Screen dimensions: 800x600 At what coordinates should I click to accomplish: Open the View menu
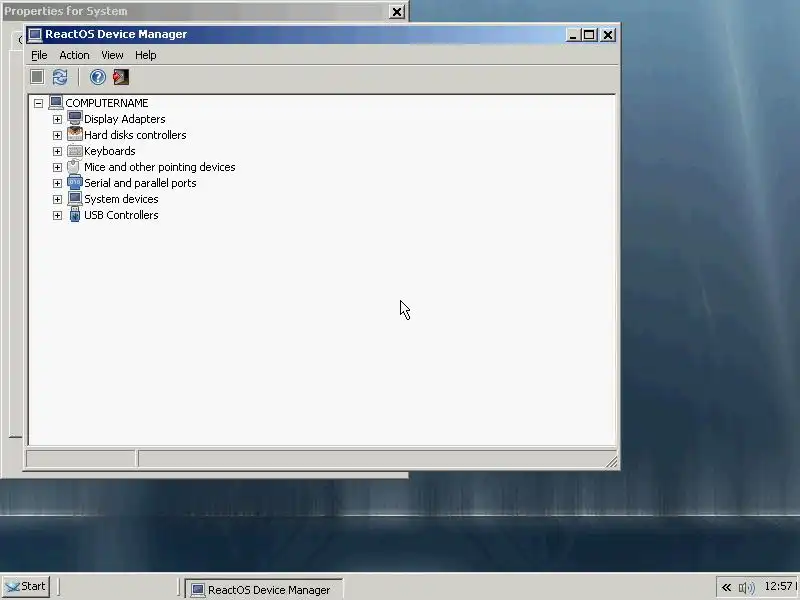(112, 55)
